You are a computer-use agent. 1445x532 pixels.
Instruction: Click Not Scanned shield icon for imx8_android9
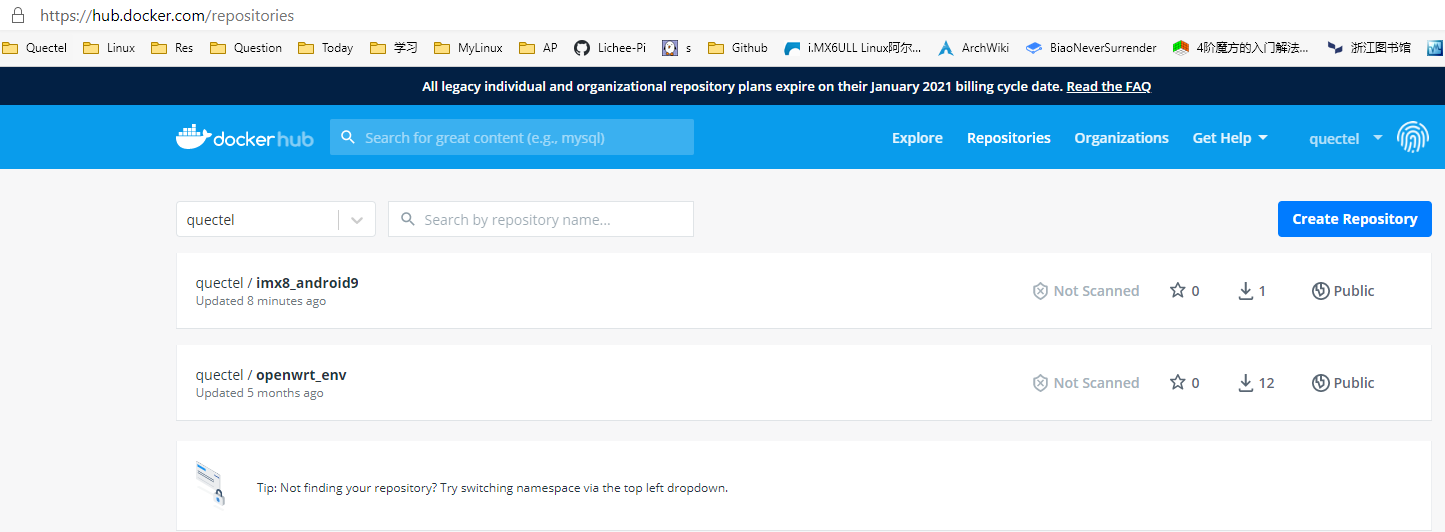tap(1040, 291)
